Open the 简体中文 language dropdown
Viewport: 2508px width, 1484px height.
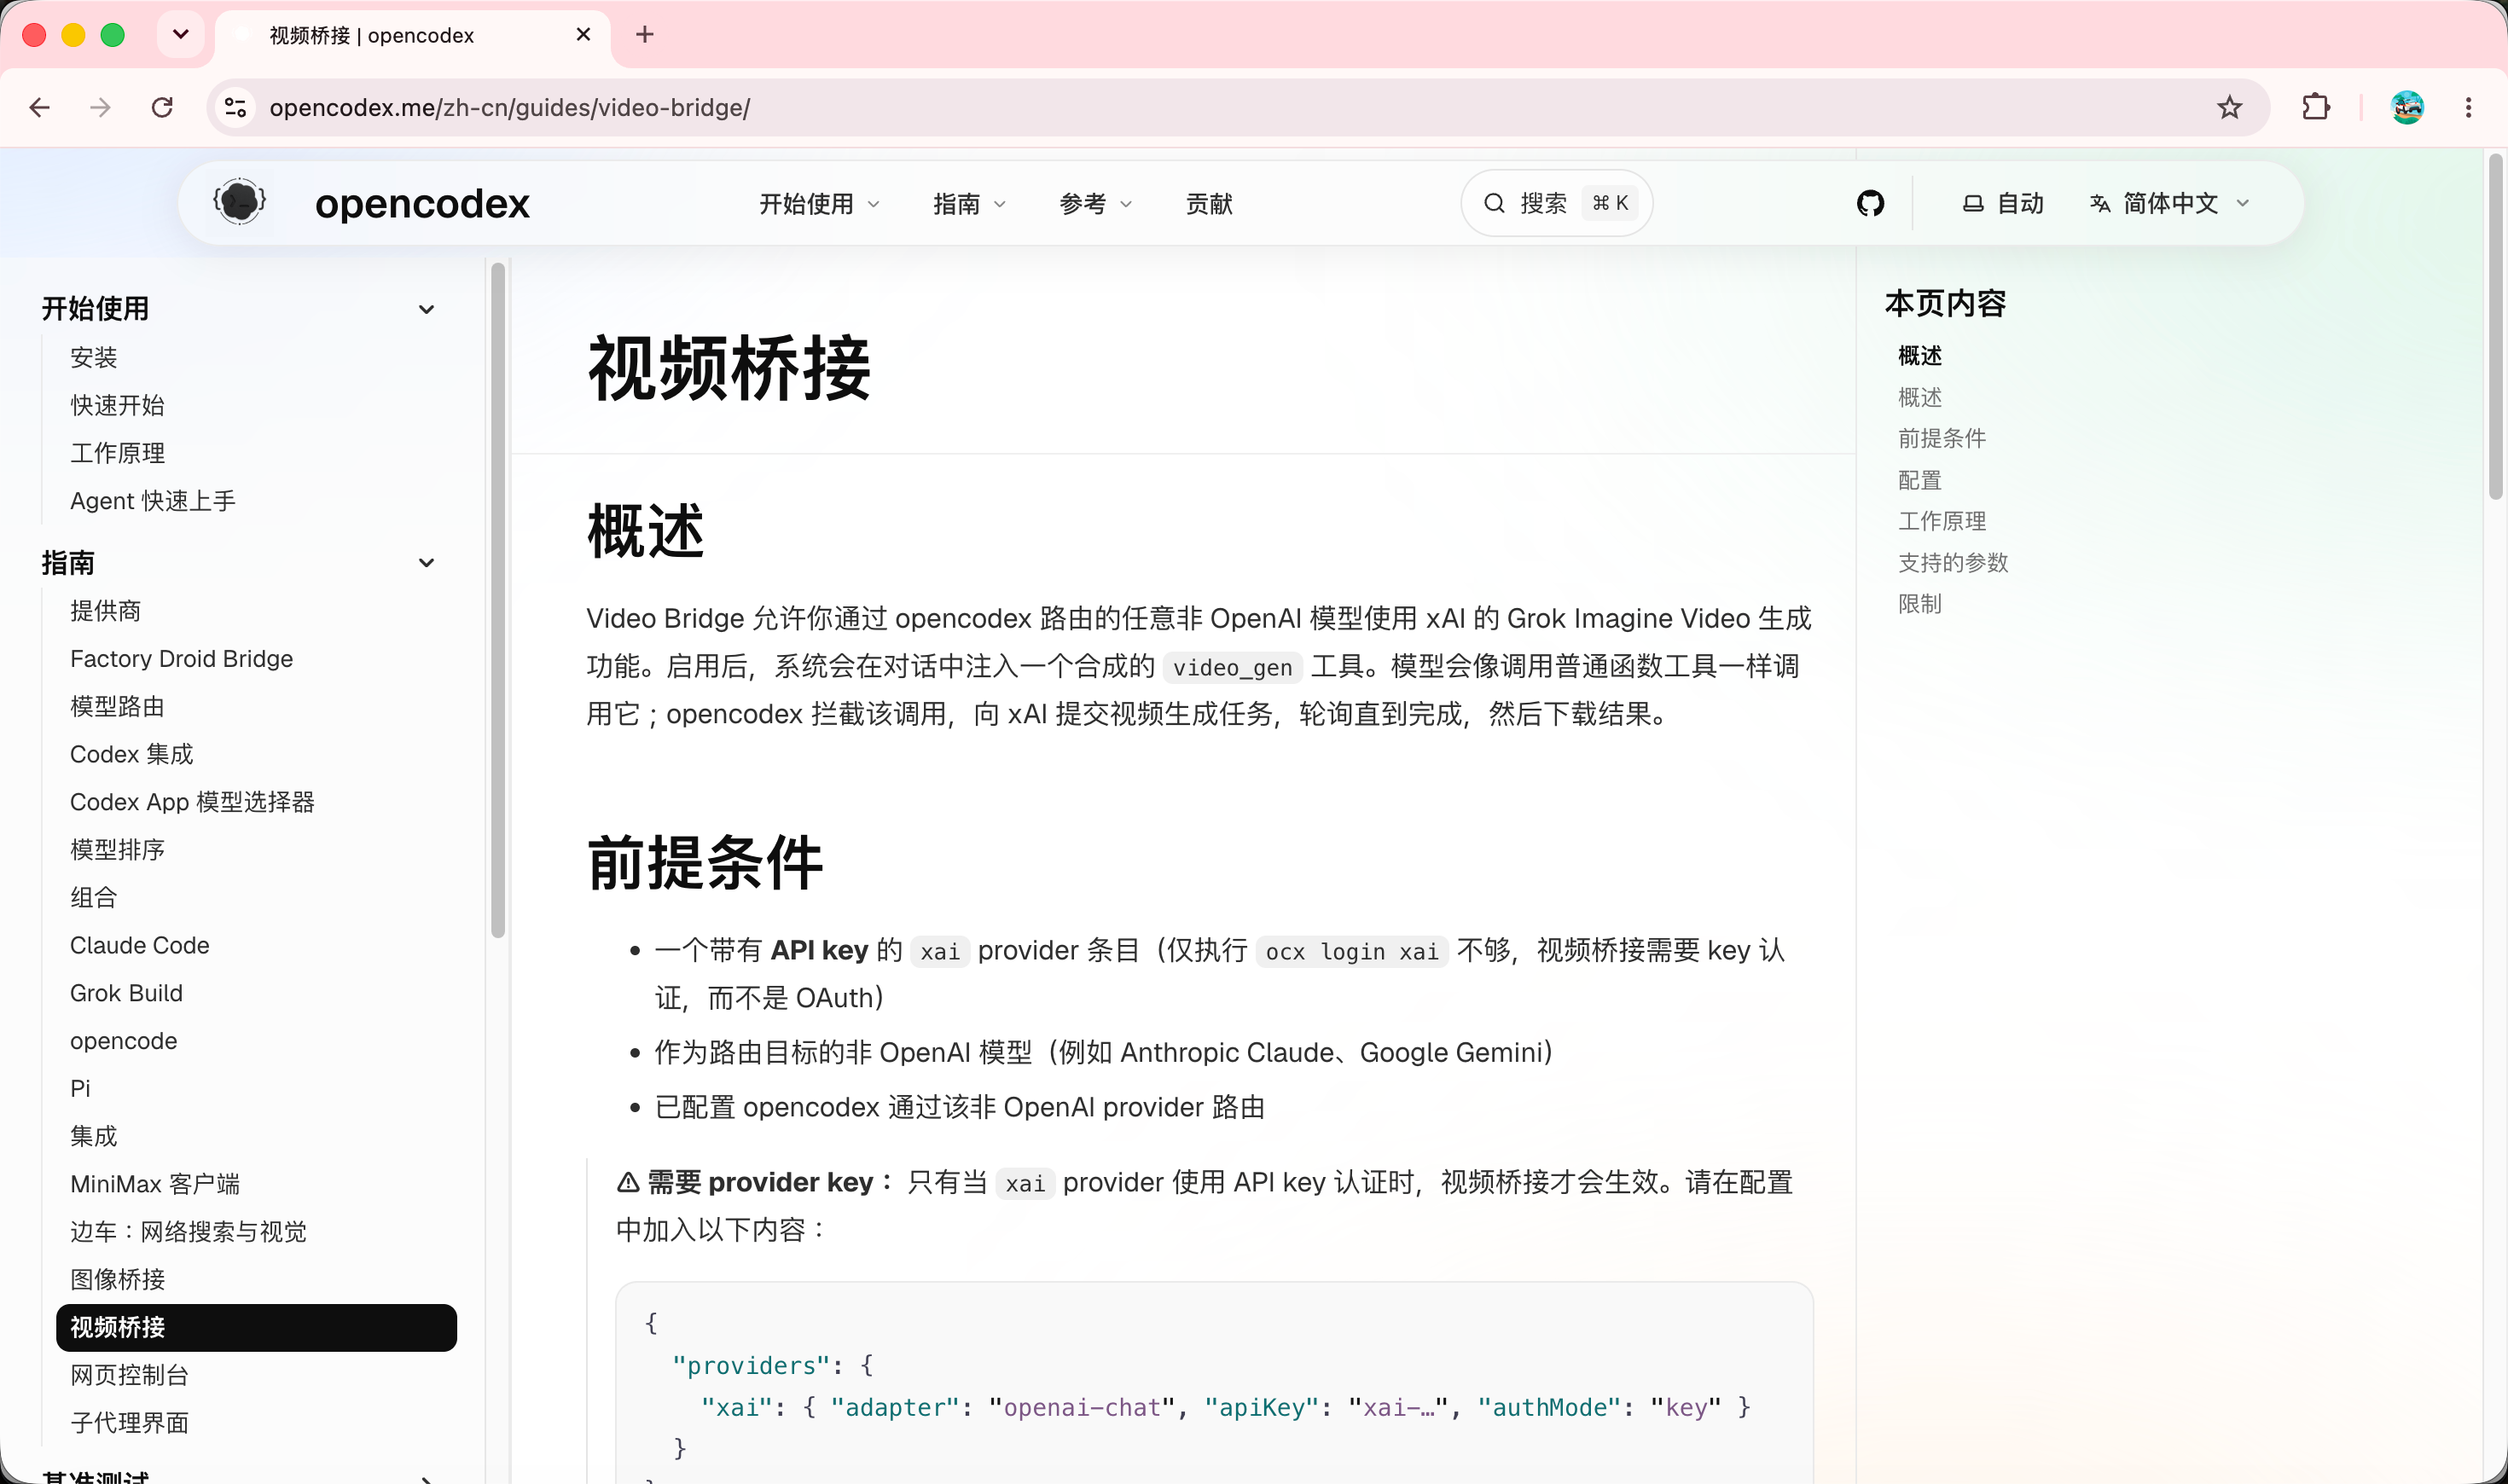[x=2169, y=204]
